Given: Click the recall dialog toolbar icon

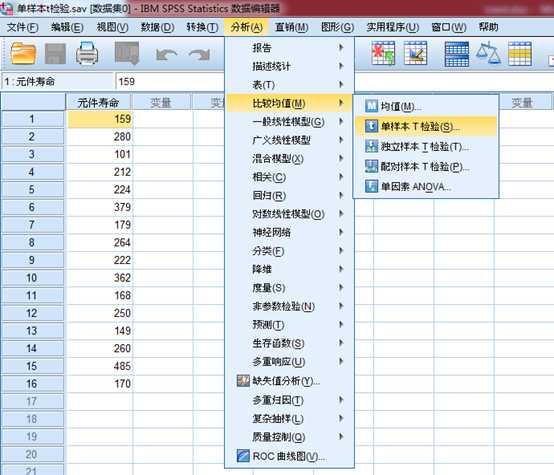Looking at the screenshot, I should pos(127,53).
